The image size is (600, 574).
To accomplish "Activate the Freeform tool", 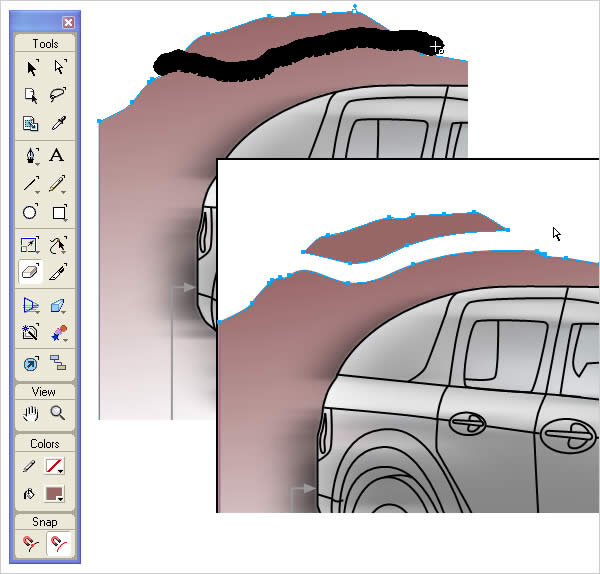I will click(58, 245).
